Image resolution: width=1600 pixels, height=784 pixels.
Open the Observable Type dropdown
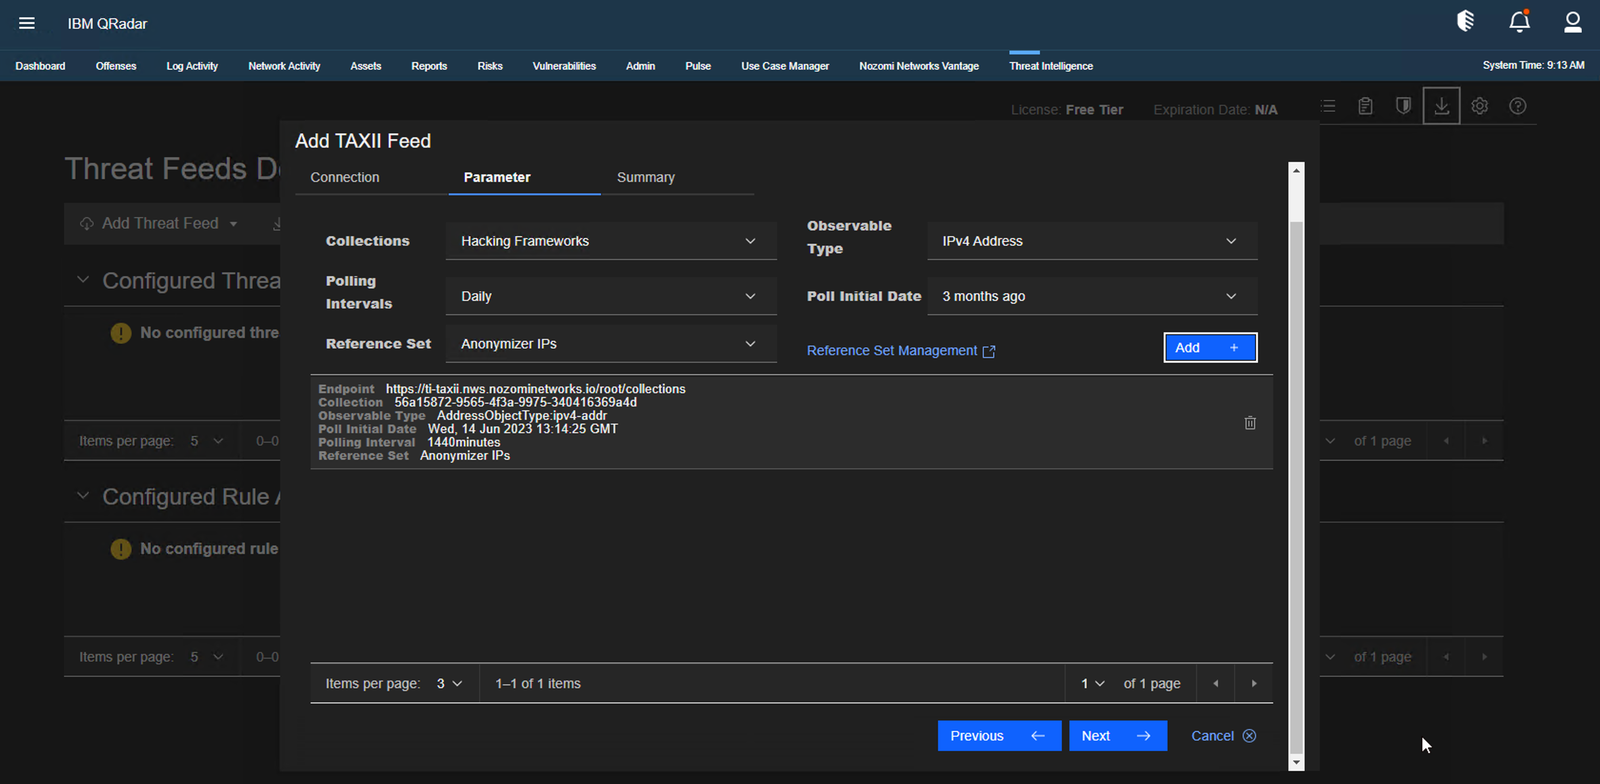coord(1092,241)
